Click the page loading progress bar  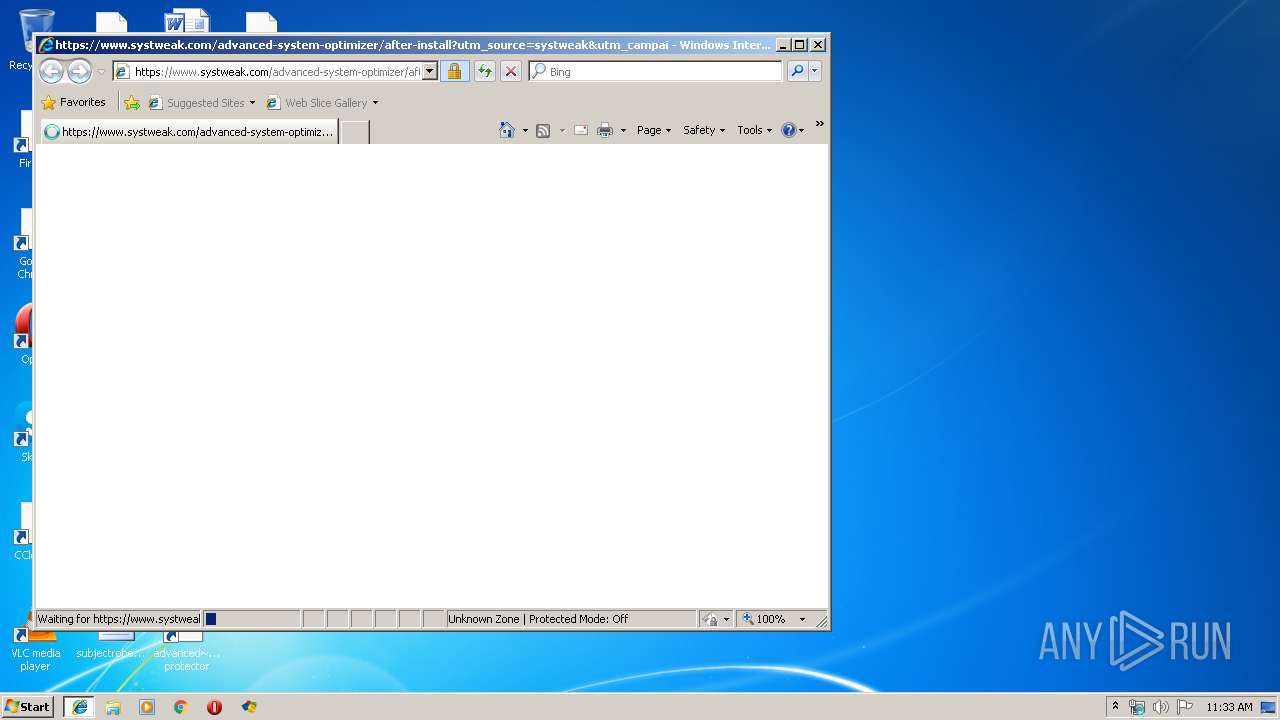[251, 619]
